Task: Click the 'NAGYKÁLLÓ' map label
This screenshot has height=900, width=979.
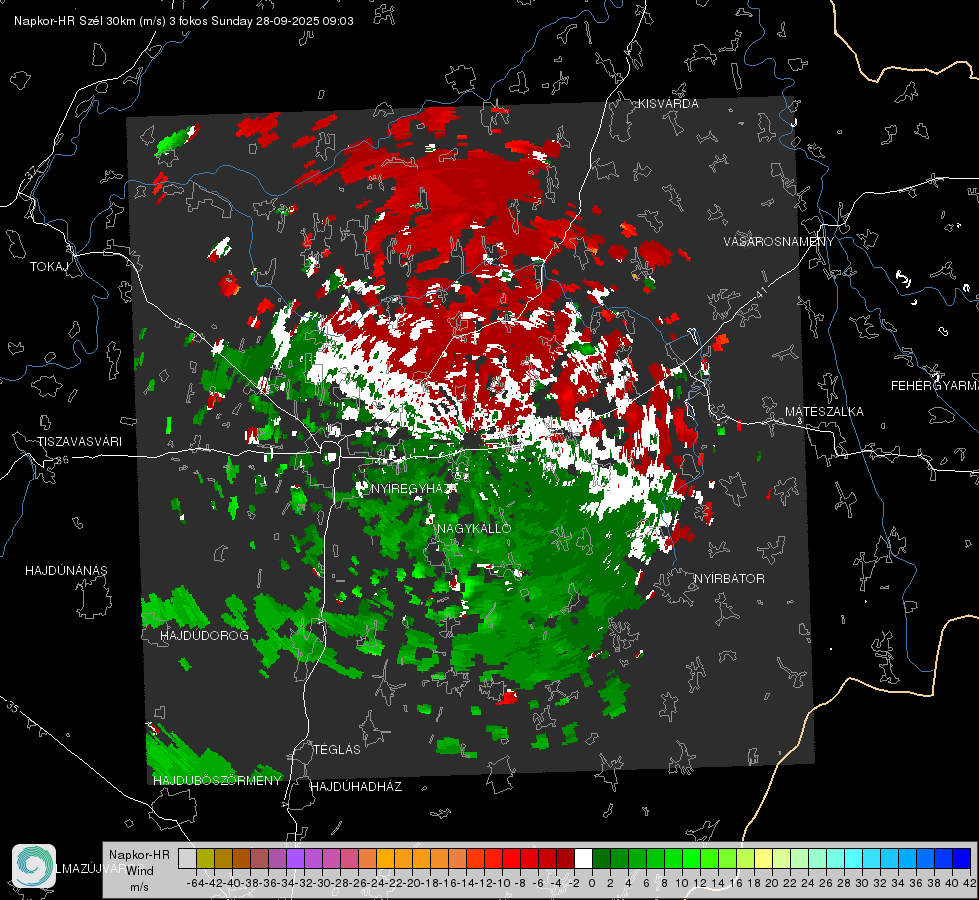Action: click(474, 528)
